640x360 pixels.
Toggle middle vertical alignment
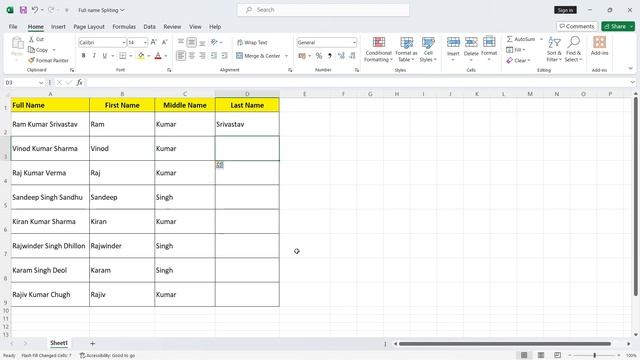click(191, 42)
